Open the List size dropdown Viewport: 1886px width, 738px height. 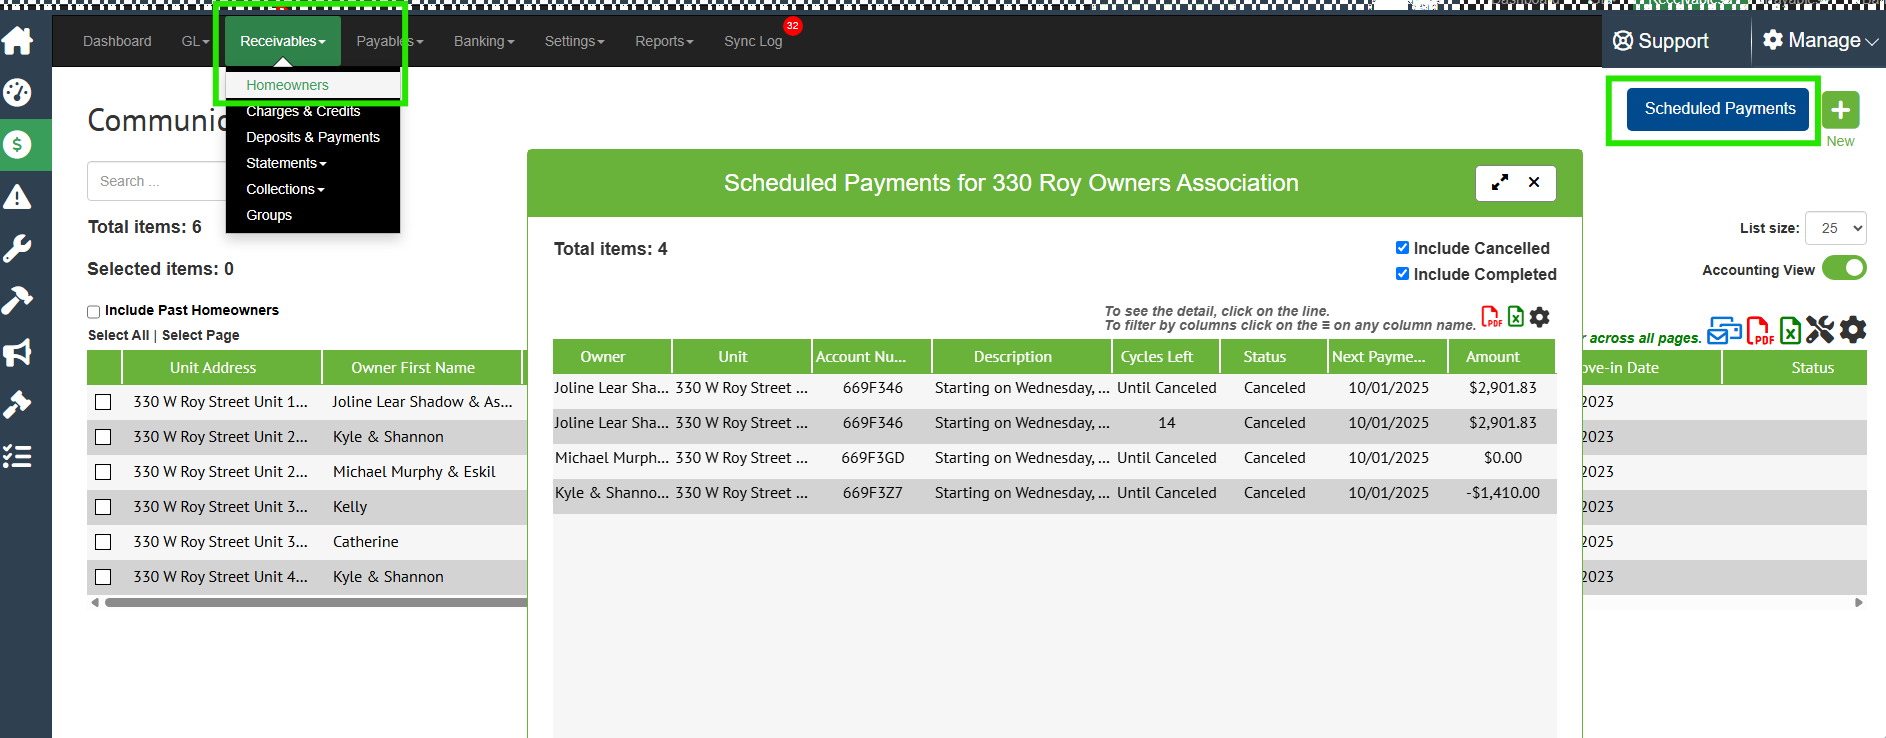point(1835,228)
